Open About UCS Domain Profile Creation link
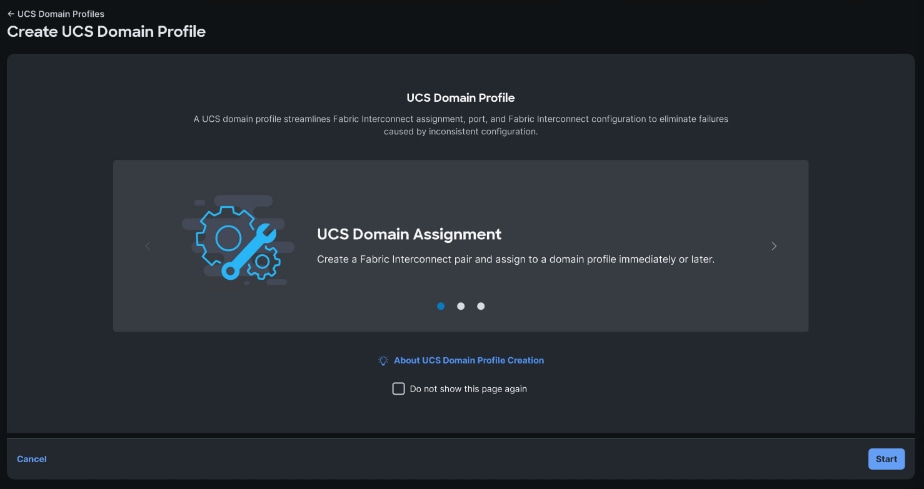The width and height of the screenshot is (924, 489). pyautogui.click(x=469, y=361)
